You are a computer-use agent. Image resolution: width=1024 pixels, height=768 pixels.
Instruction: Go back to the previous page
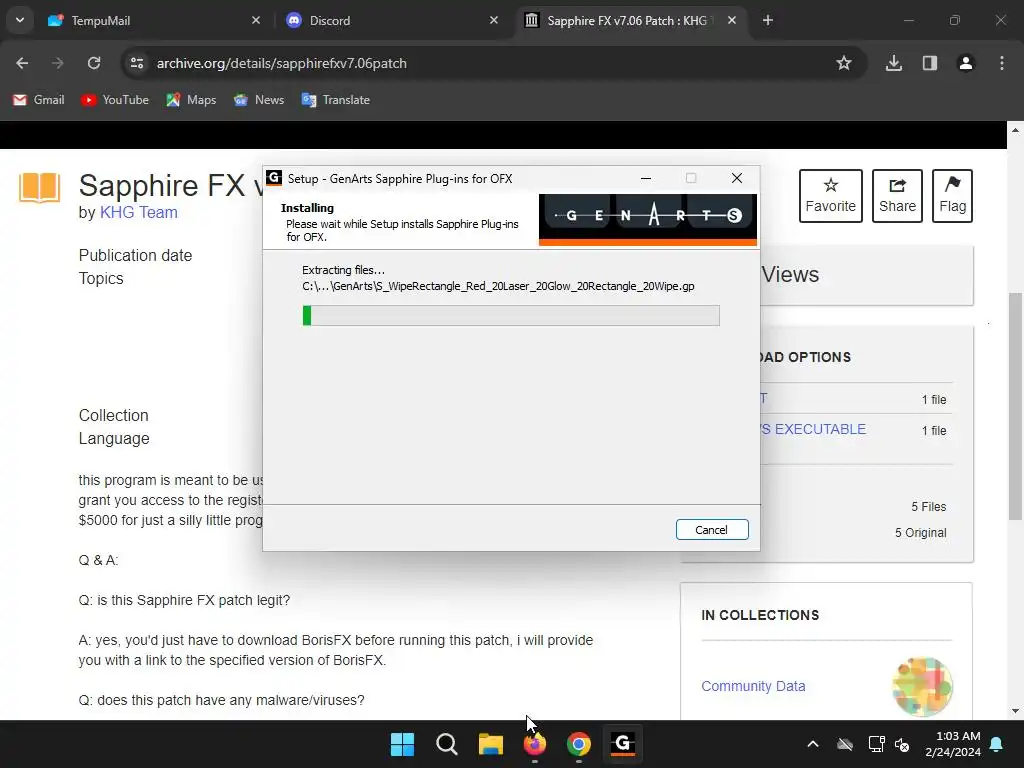tap(22, 63)
